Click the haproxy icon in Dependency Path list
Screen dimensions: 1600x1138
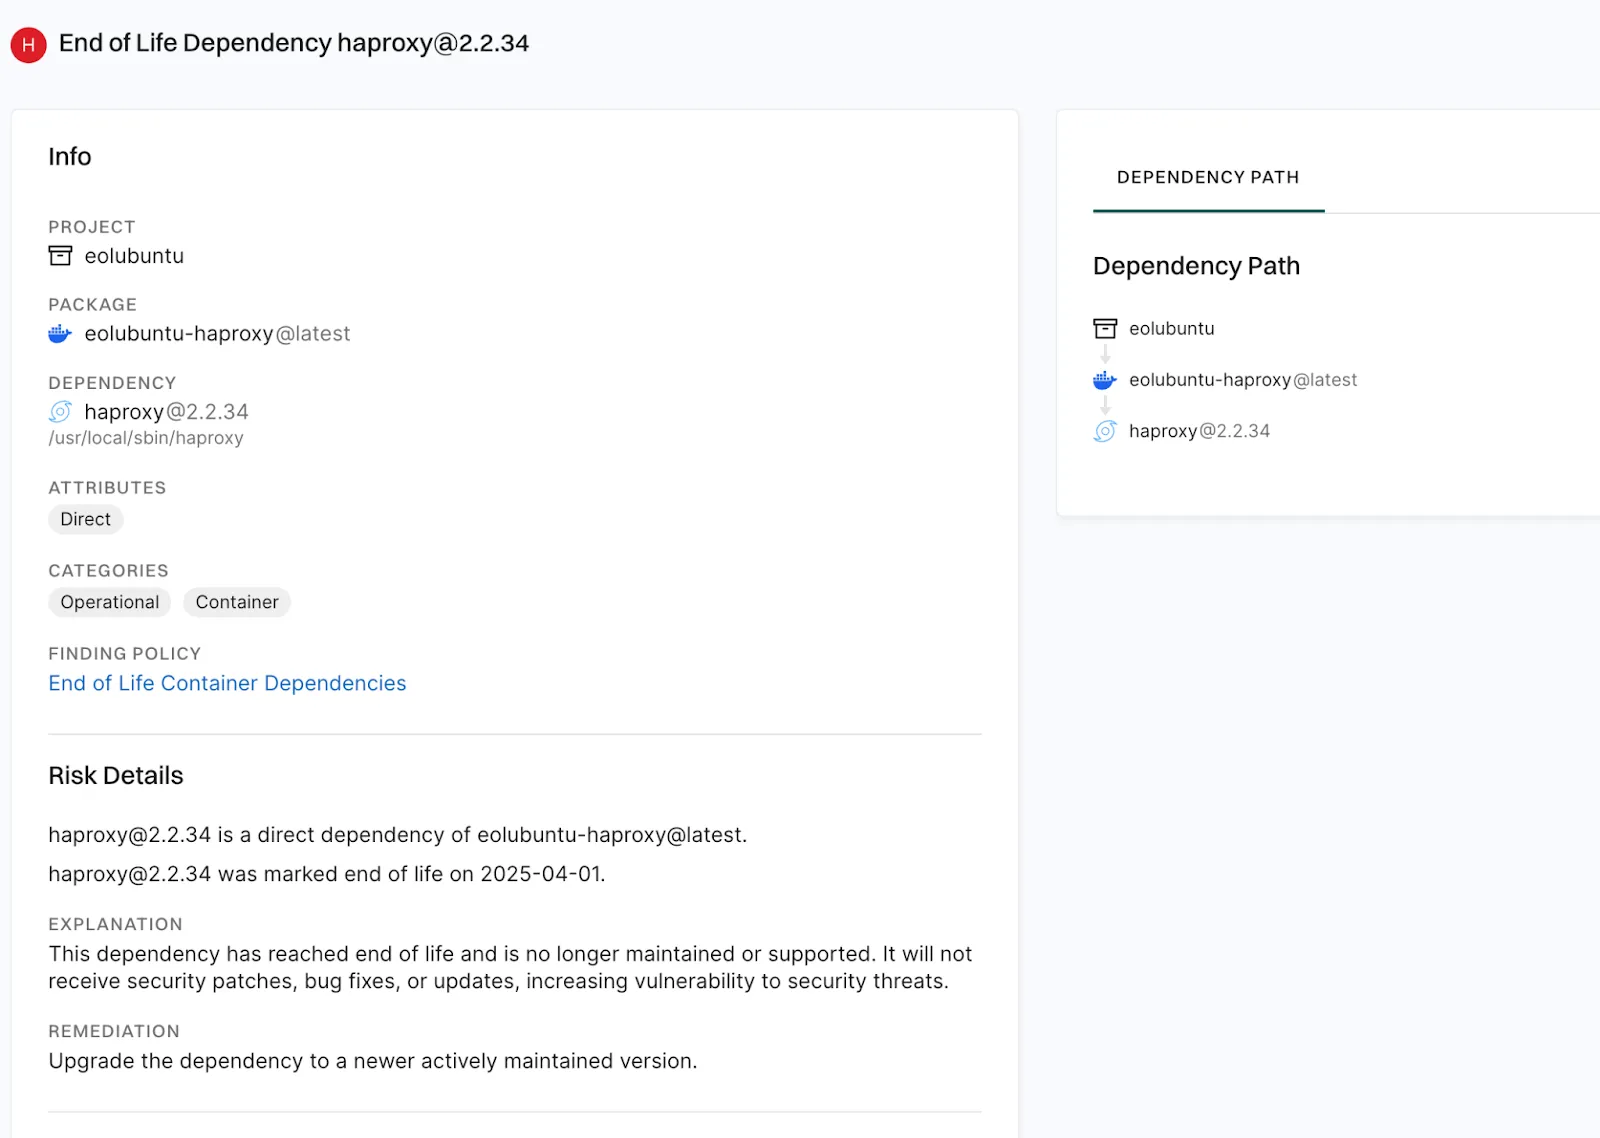[x=1105, y=431]
